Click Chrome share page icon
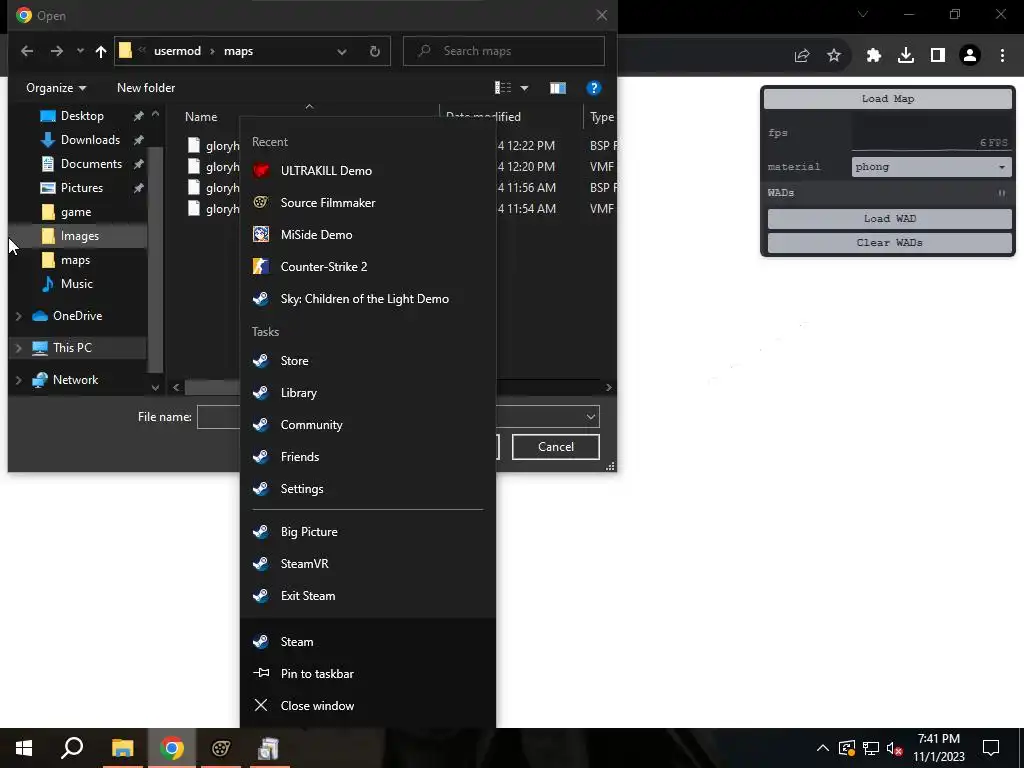Screen dimensions: 1024x768 click(802, 56)
